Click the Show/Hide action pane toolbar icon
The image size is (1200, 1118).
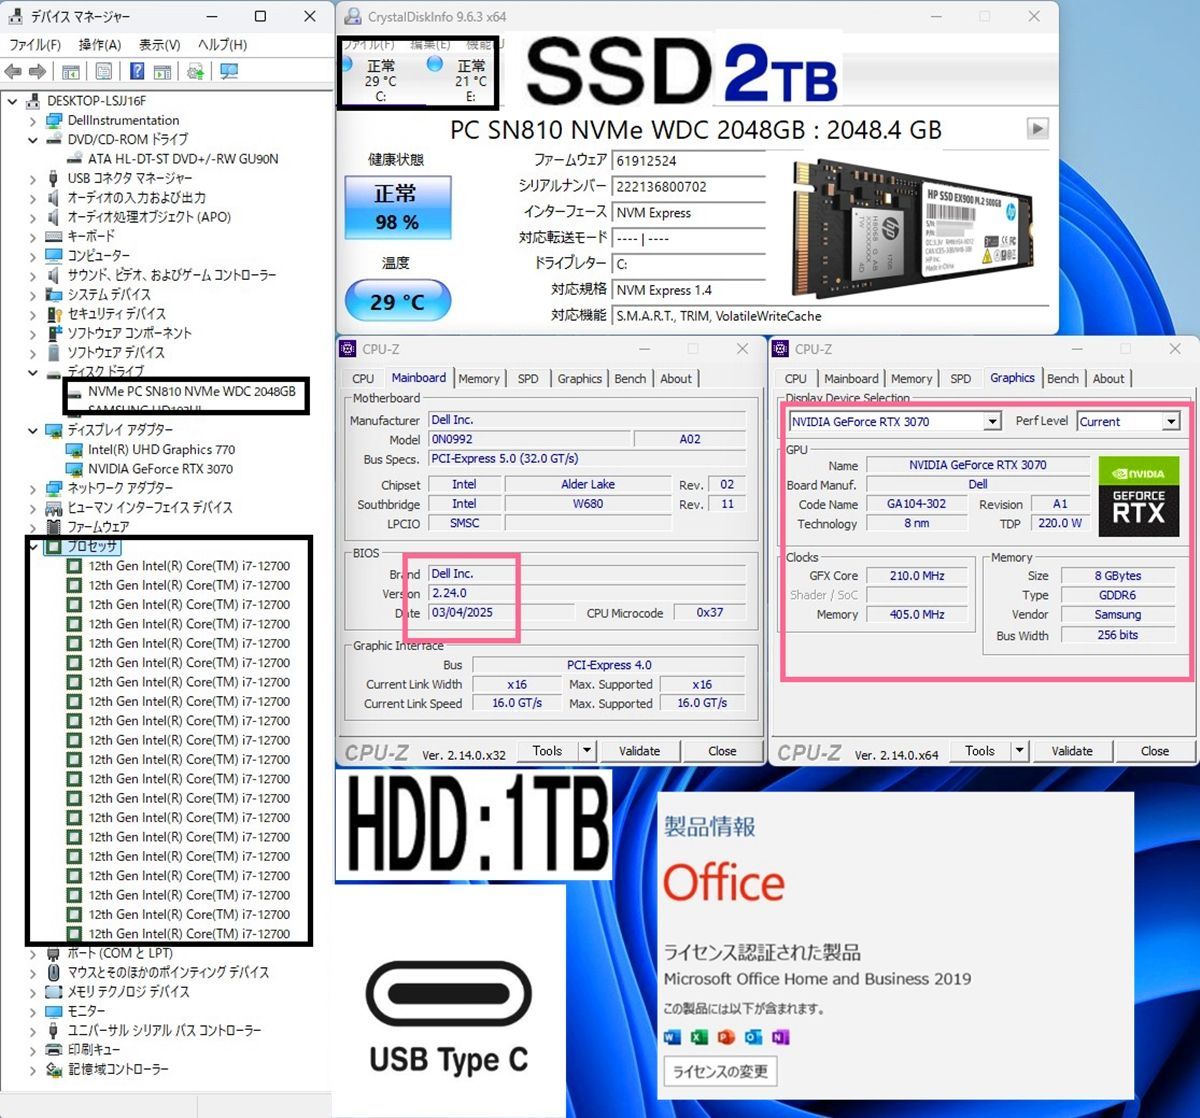point(162,71)
